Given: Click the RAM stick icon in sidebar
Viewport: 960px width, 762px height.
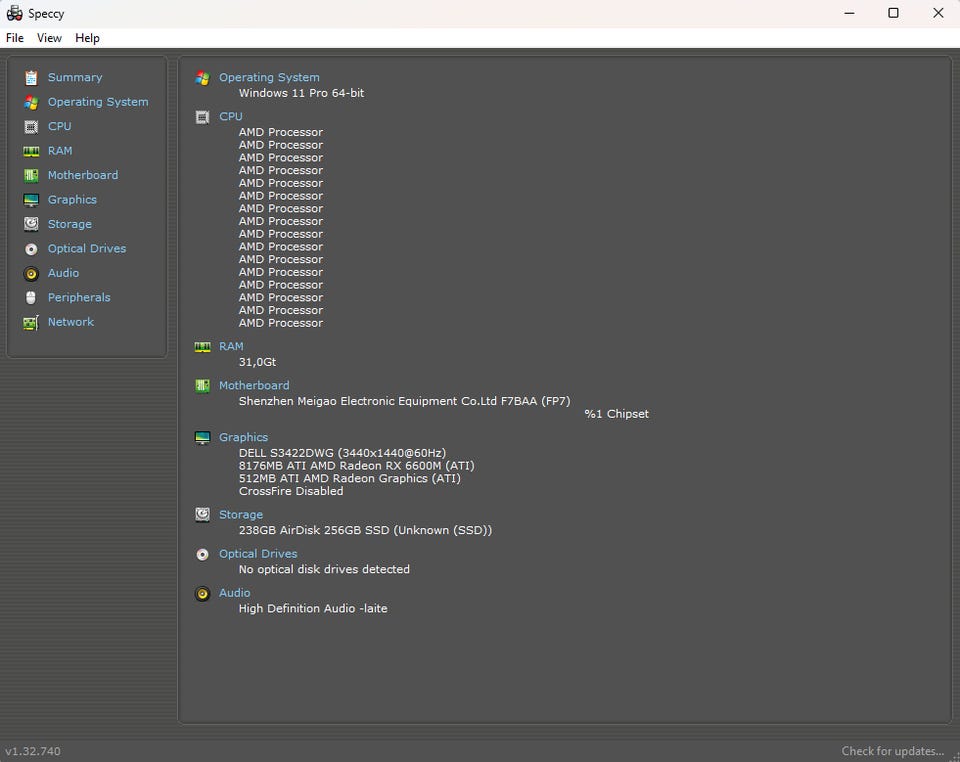Looking at the screenshot, I should (31, 151).
